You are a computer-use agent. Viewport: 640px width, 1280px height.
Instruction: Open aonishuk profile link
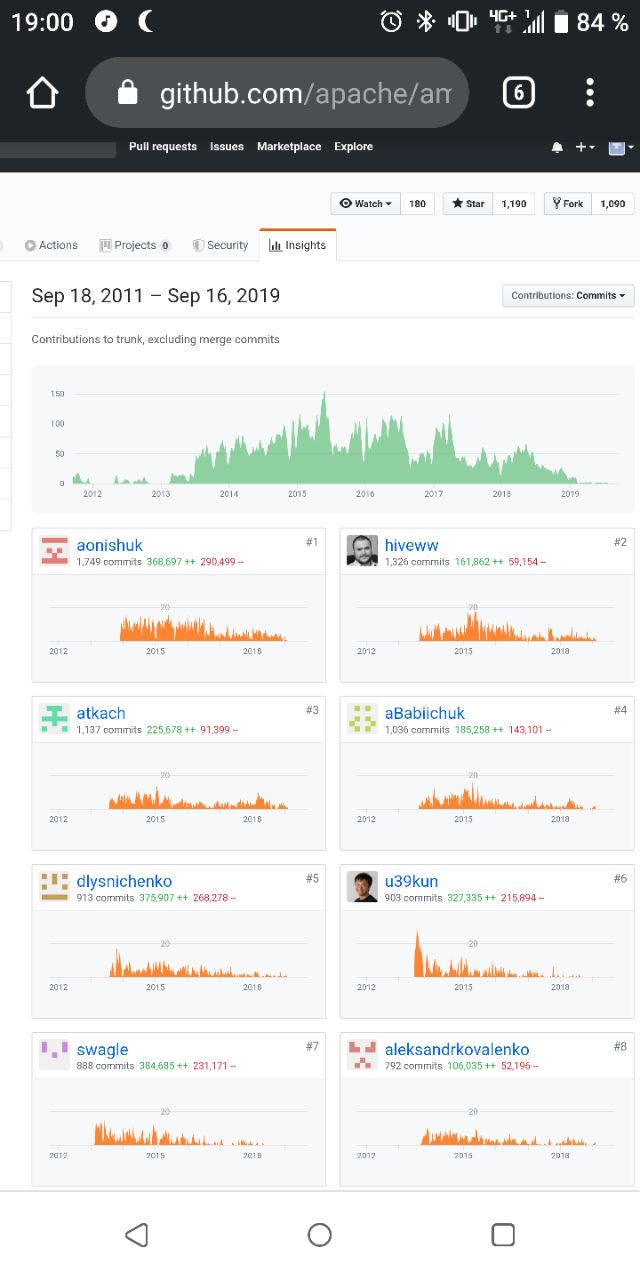(110, 545)
